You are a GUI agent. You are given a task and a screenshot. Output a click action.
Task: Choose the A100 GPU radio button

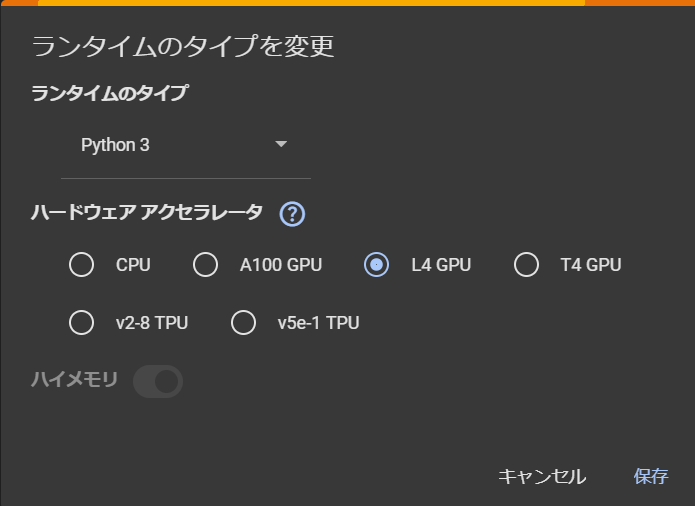205,265
